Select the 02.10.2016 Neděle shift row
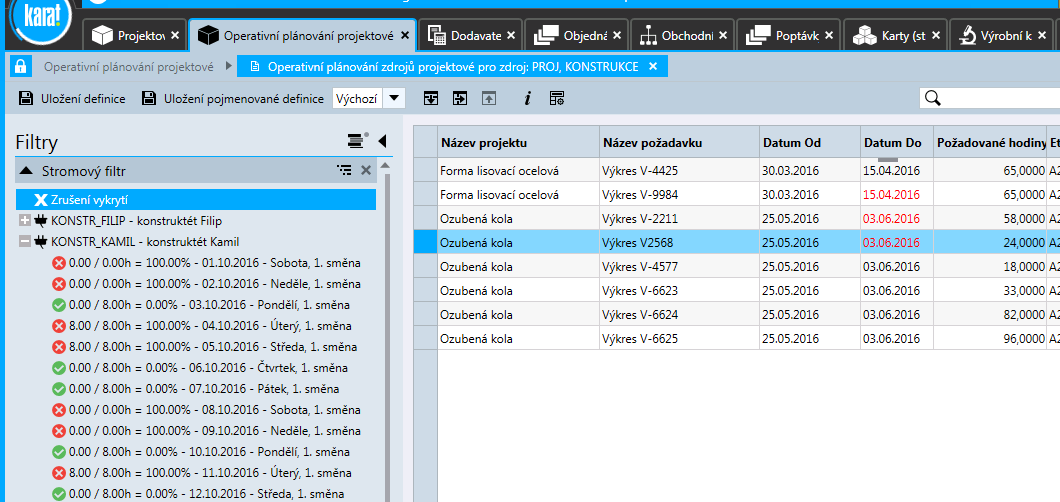 tap(206, 284)
